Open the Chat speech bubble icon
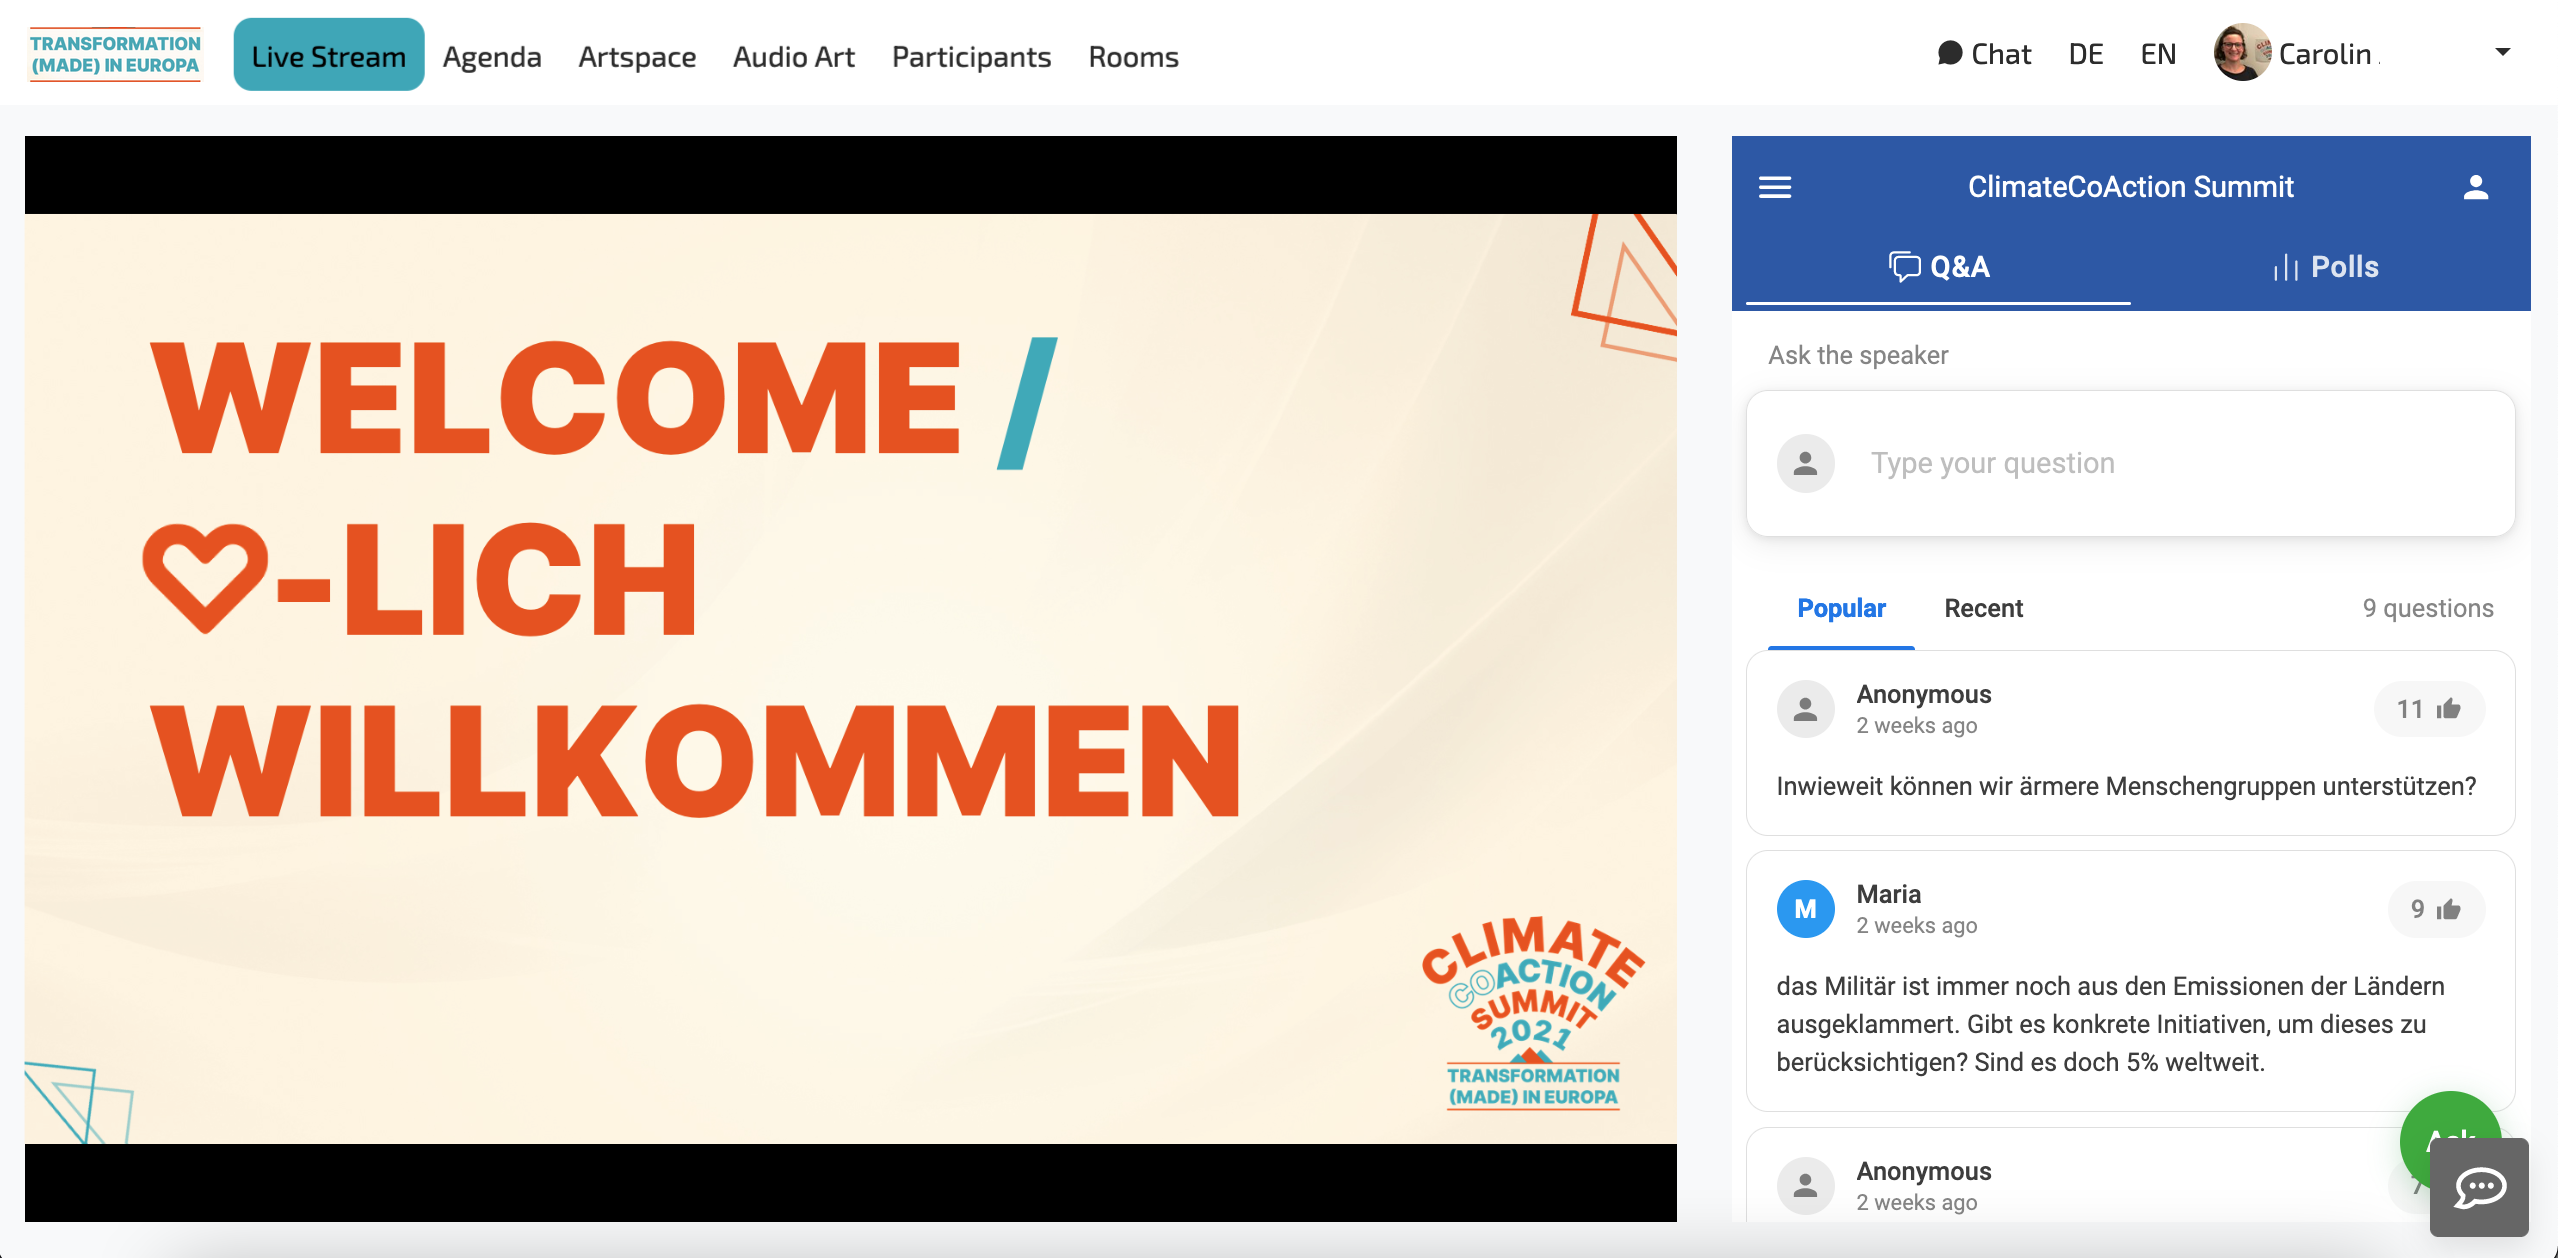The height and width of the screenshot is (1258, 2558). 1950,53
